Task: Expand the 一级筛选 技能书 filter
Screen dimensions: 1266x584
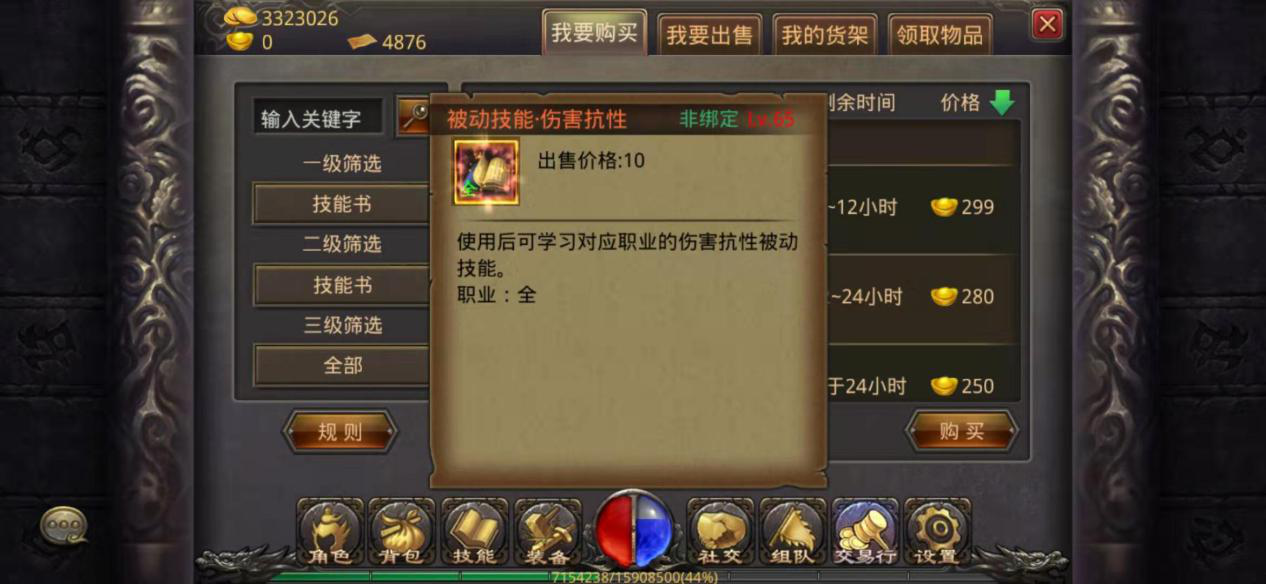Action: tap(342, 204)
